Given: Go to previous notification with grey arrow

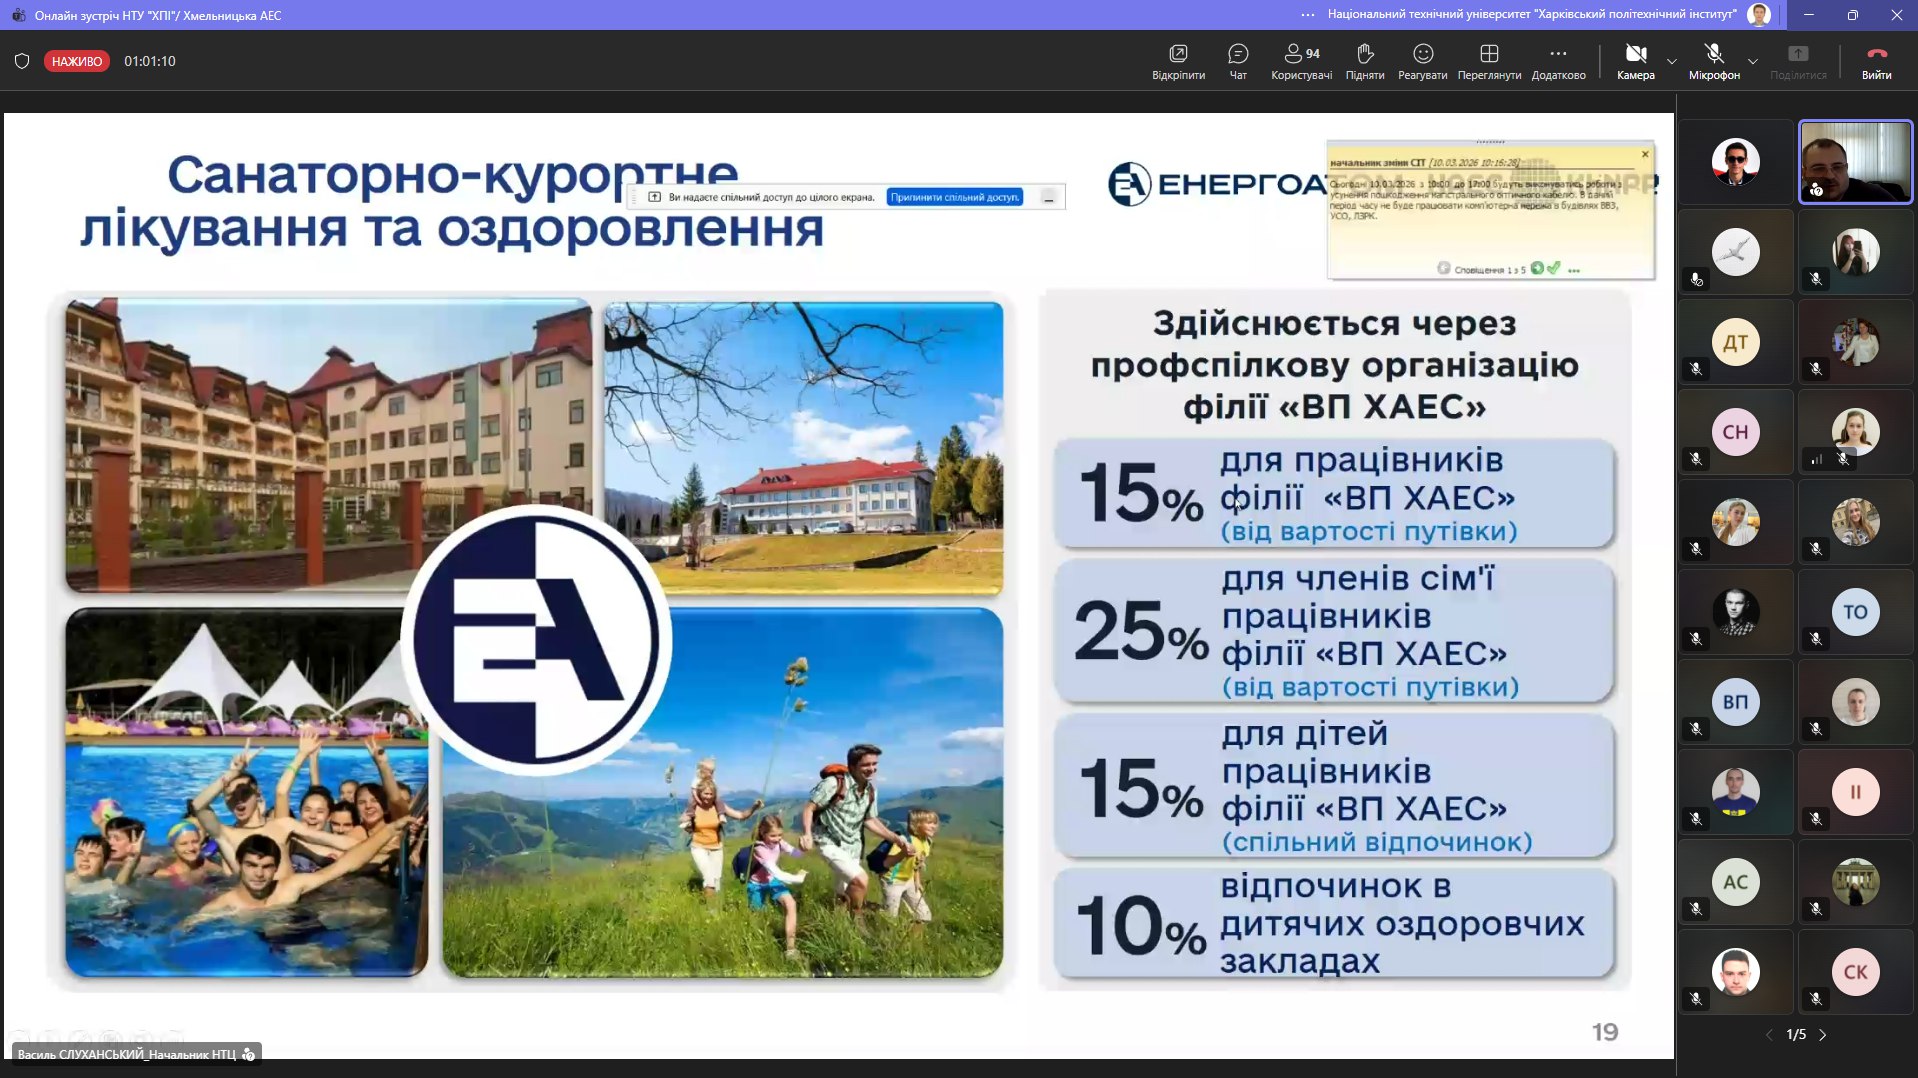Looking at the screenshot, I should click(1444, 268).
